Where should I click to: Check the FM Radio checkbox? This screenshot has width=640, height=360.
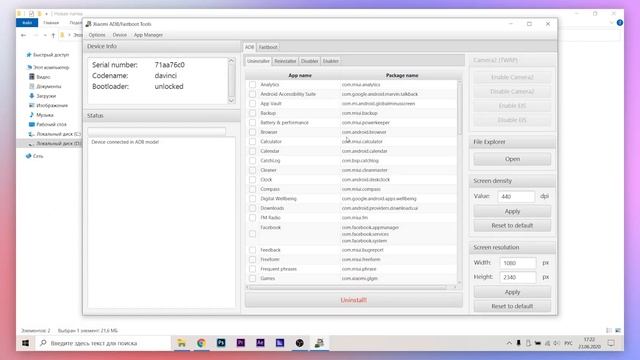[x=253, y=218]
